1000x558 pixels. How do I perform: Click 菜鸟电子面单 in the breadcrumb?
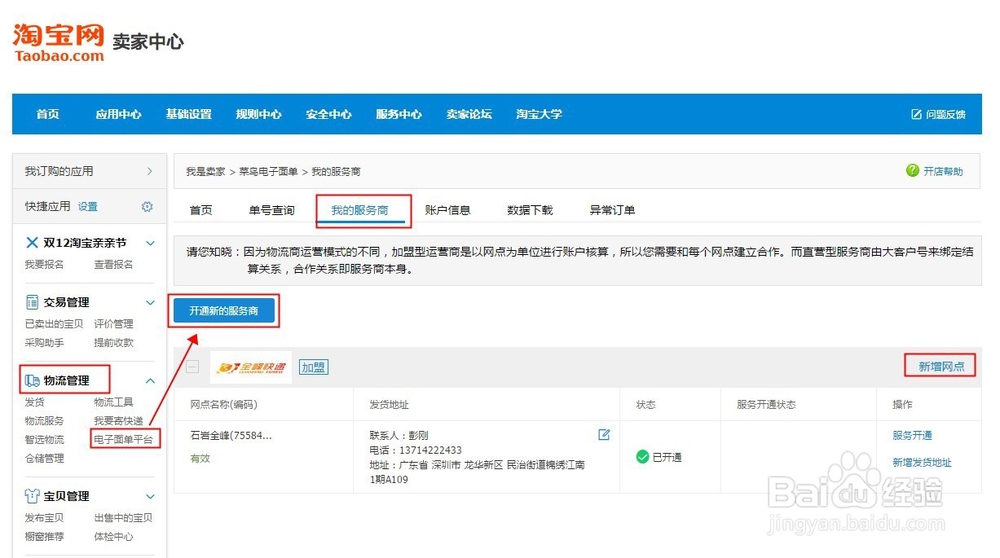click(x=268, y=172)
